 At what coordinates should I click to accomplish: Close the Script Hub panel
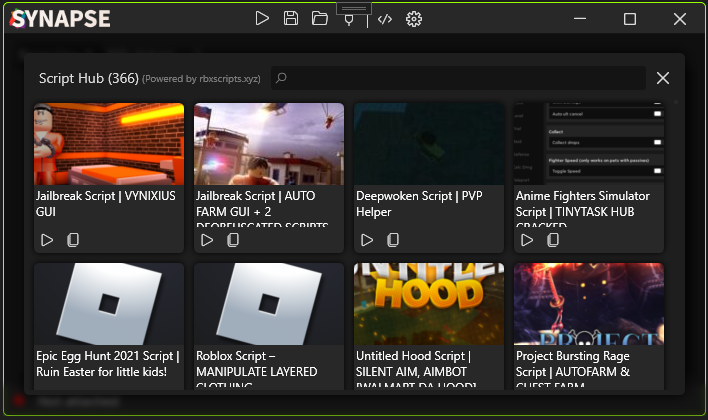[x=663, y=78]
